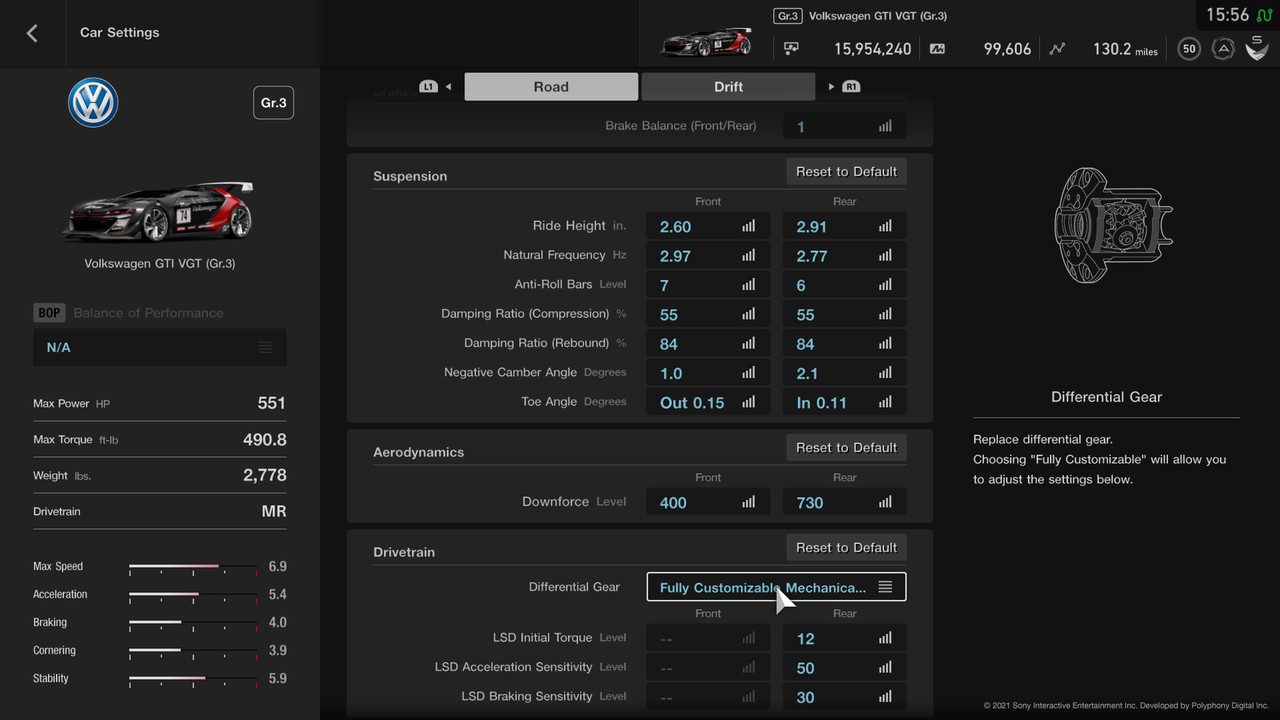Reset Drivetrain to Default
This screenshot has height=720, width=1280.
click(x=846, y=548)
